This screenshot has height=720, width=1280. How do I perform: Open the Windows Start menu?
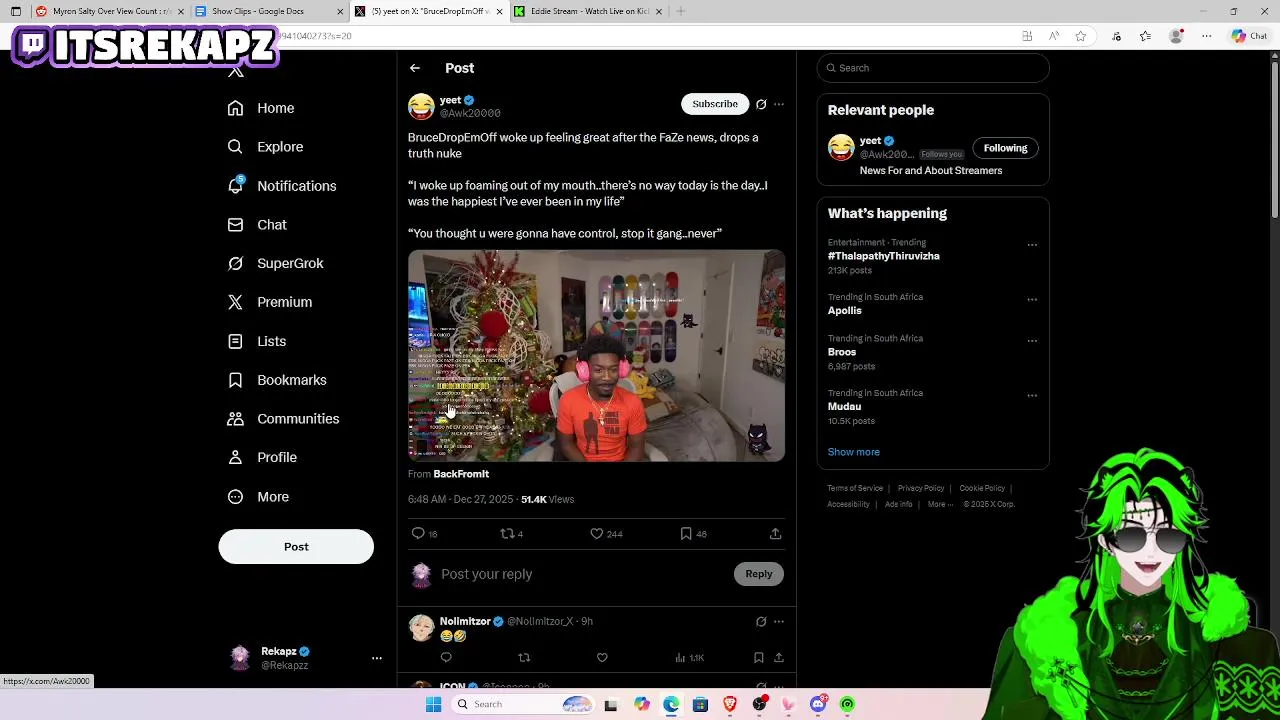tap(433, 704)
